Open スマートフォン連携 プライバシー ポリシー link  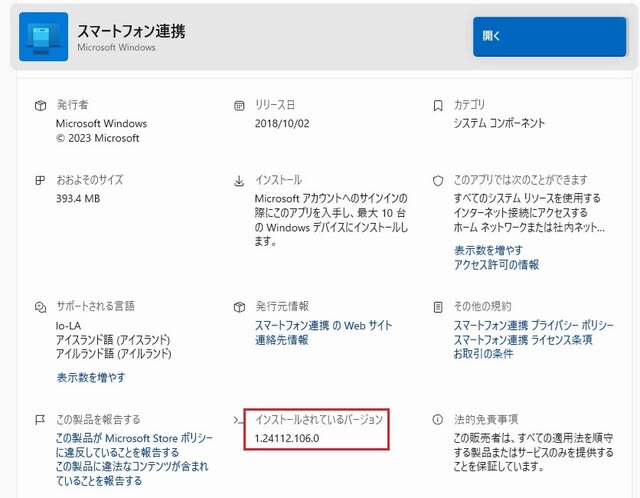pos(533,325)
